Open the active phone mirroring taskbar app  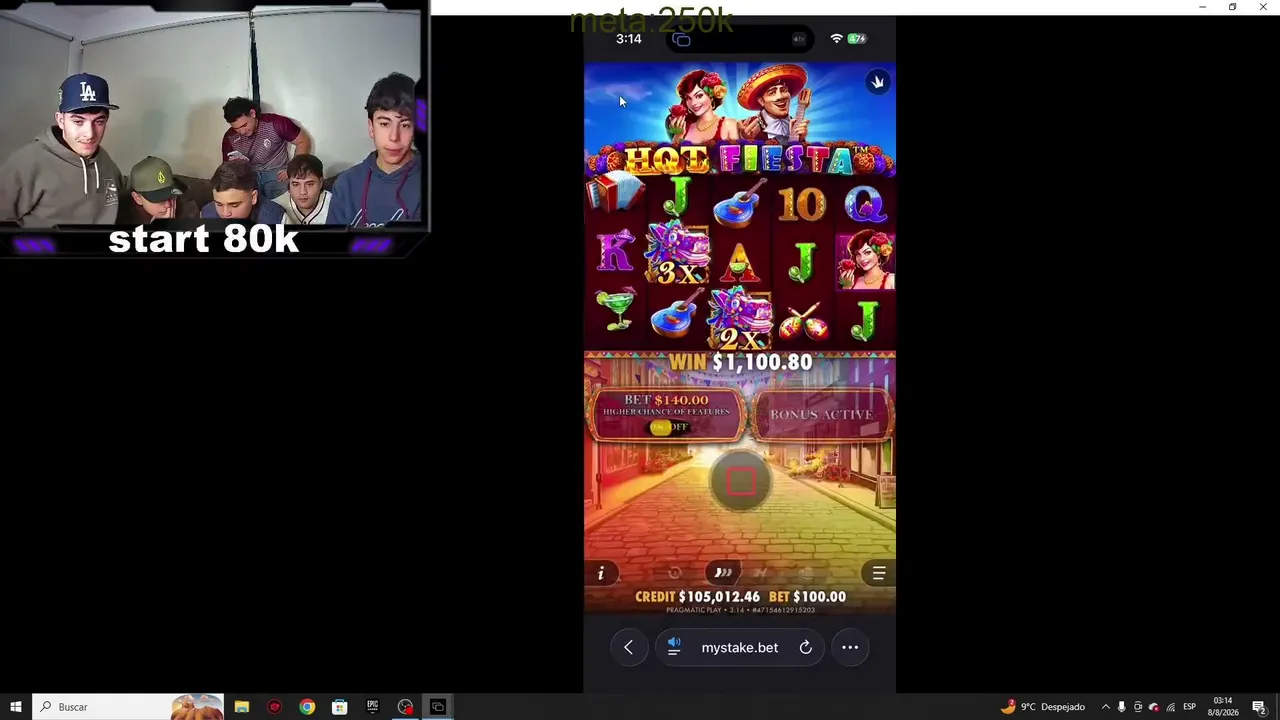click(438, 707)
